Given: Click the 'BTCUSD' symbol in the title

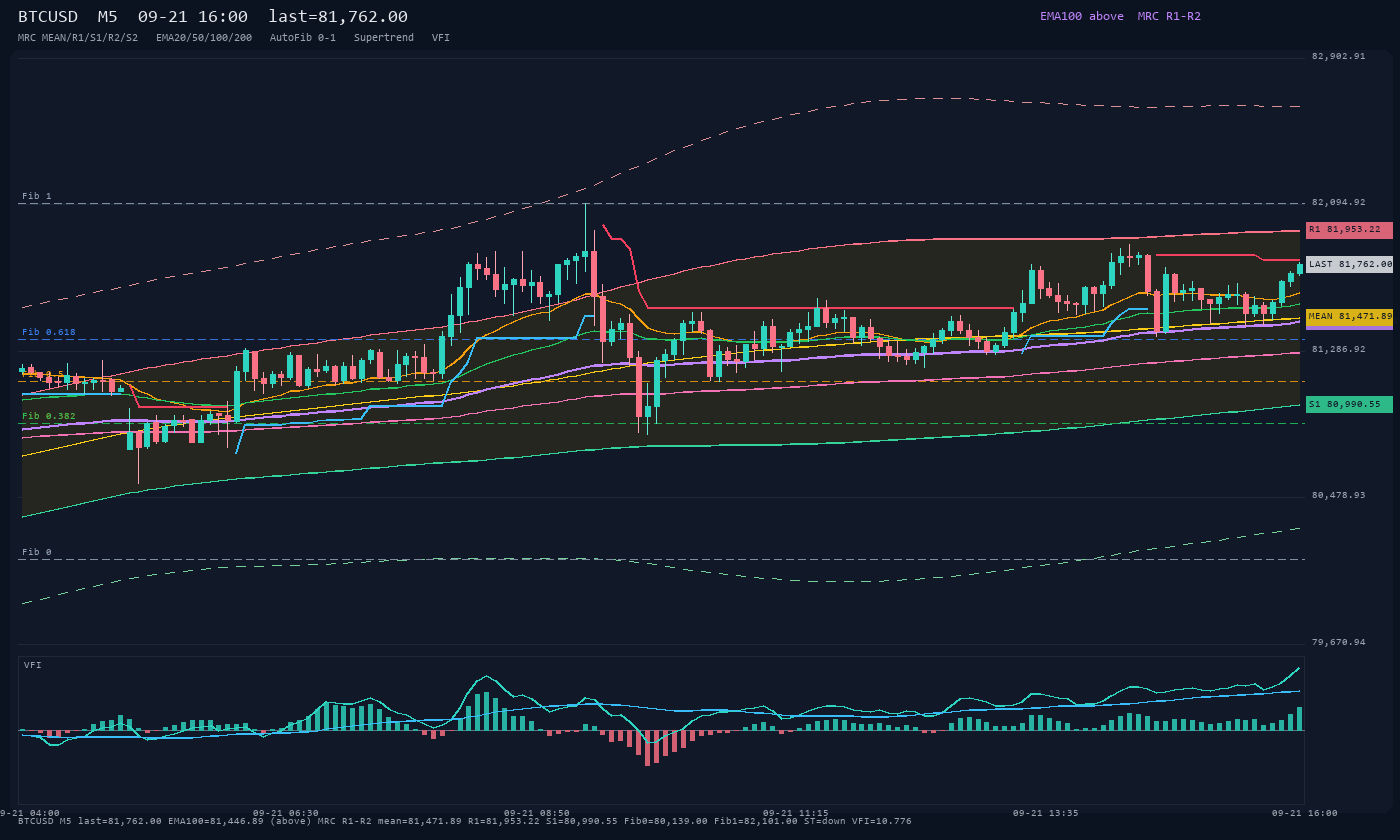Looking at the screenshot, I should click(50, 16).
